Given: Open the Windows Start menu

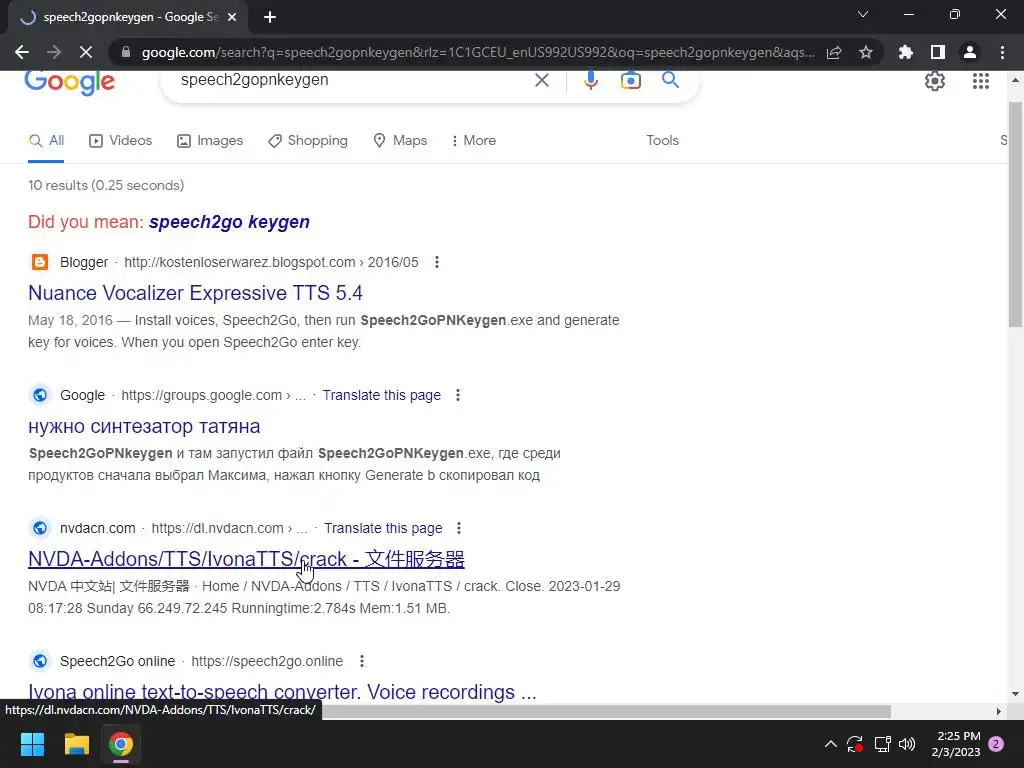Looking at the screenshot, I should pos(32,744).
